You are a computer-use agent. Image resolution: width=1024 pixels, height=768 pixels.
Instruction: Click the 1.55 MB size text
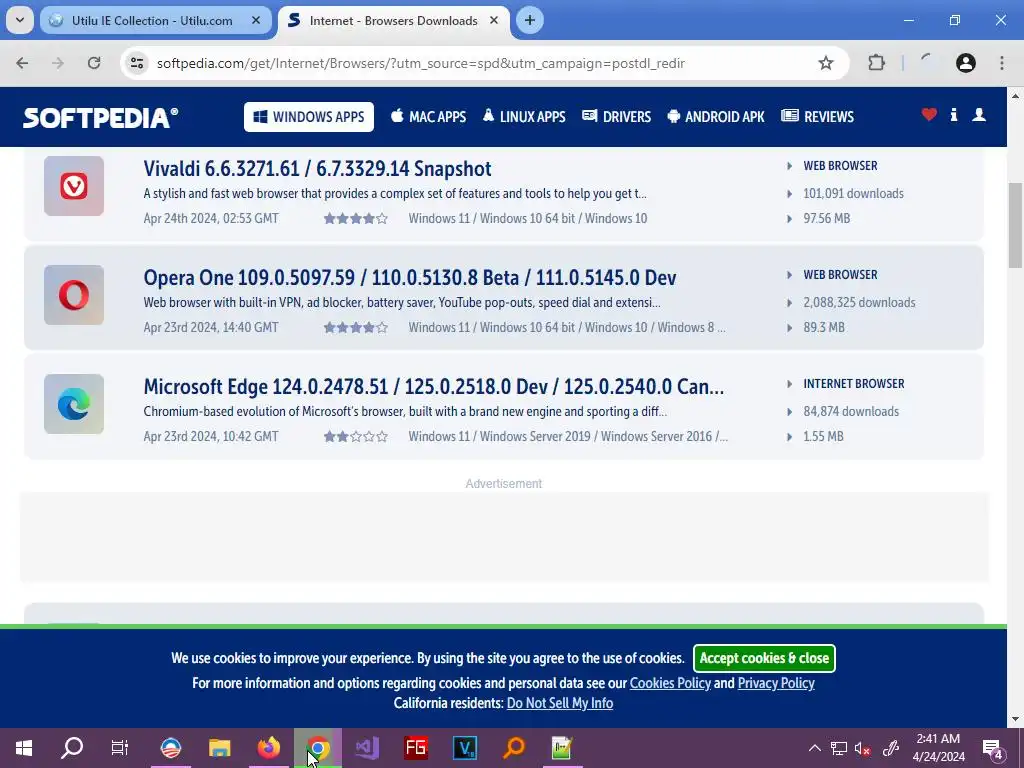click(824, 437)
